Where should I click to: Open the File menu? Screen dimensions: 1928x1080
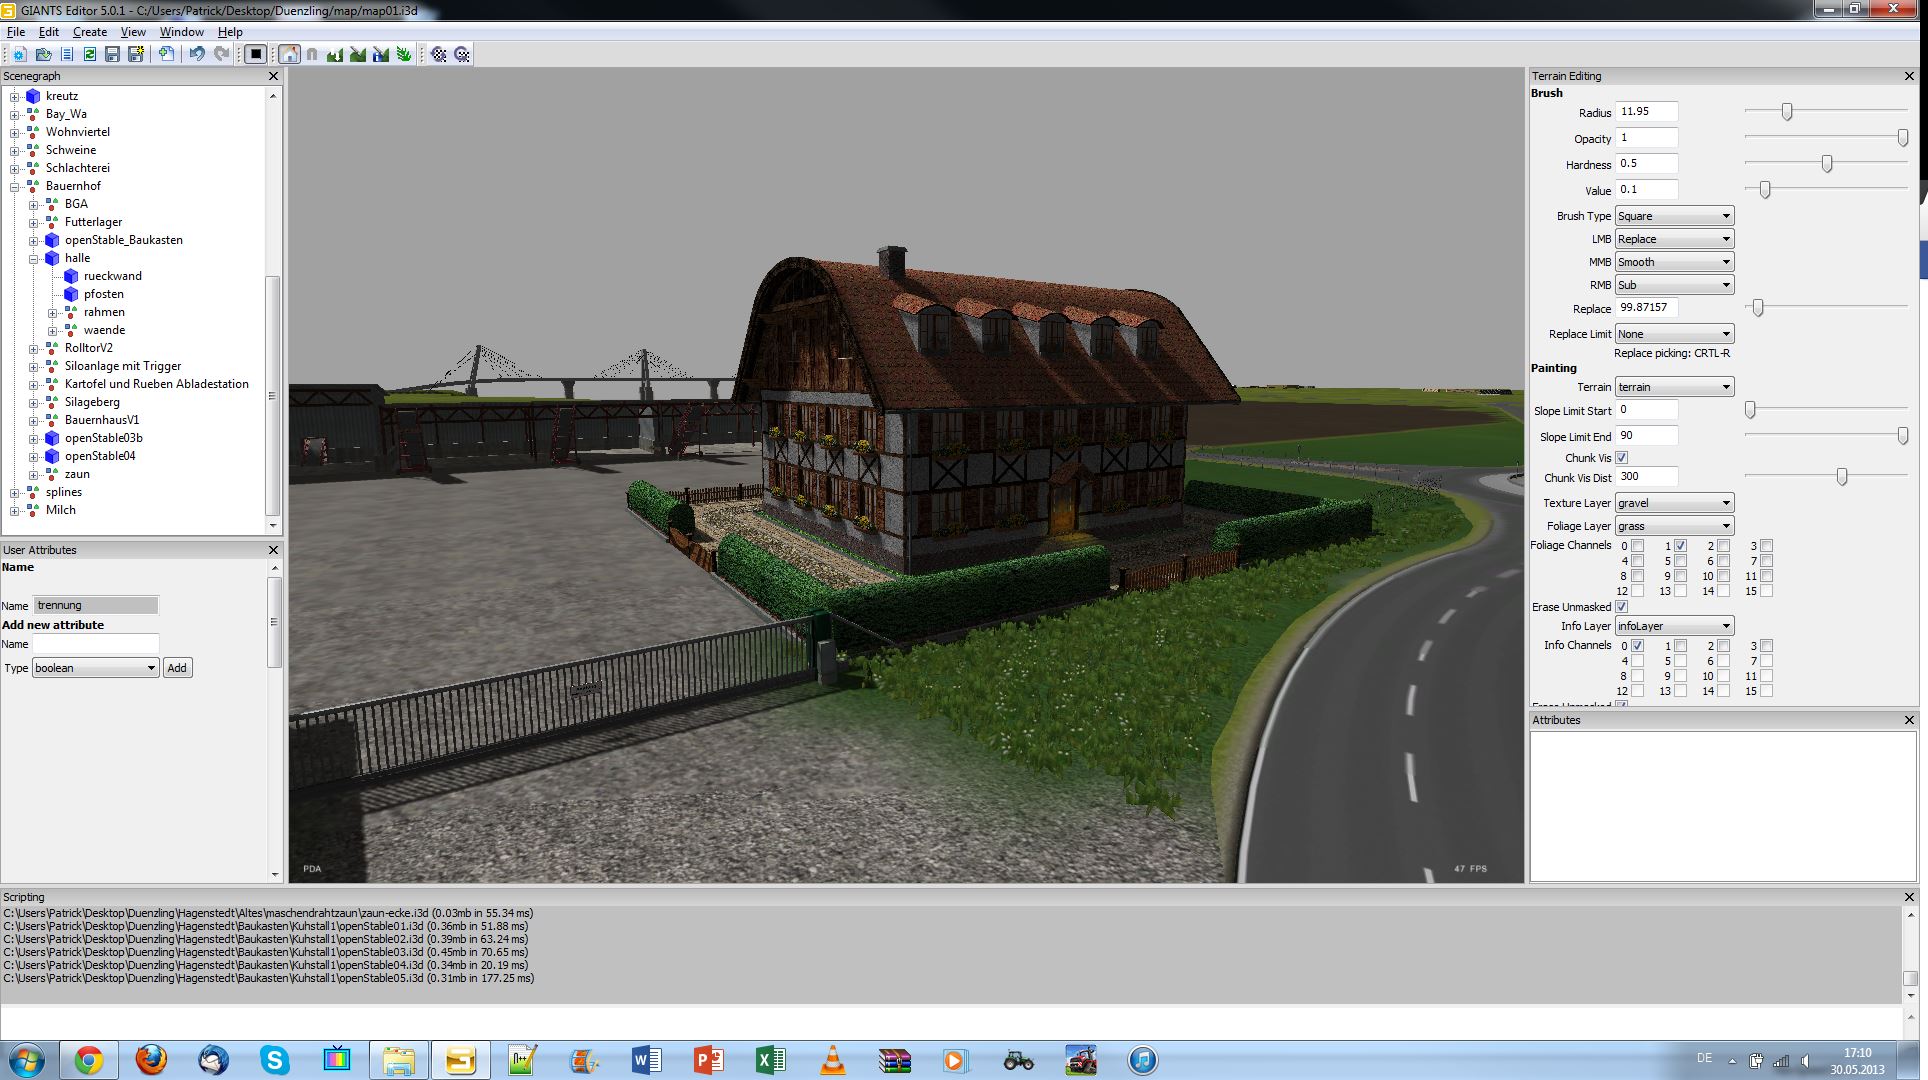pyautogui.click(x=16, y=32)
